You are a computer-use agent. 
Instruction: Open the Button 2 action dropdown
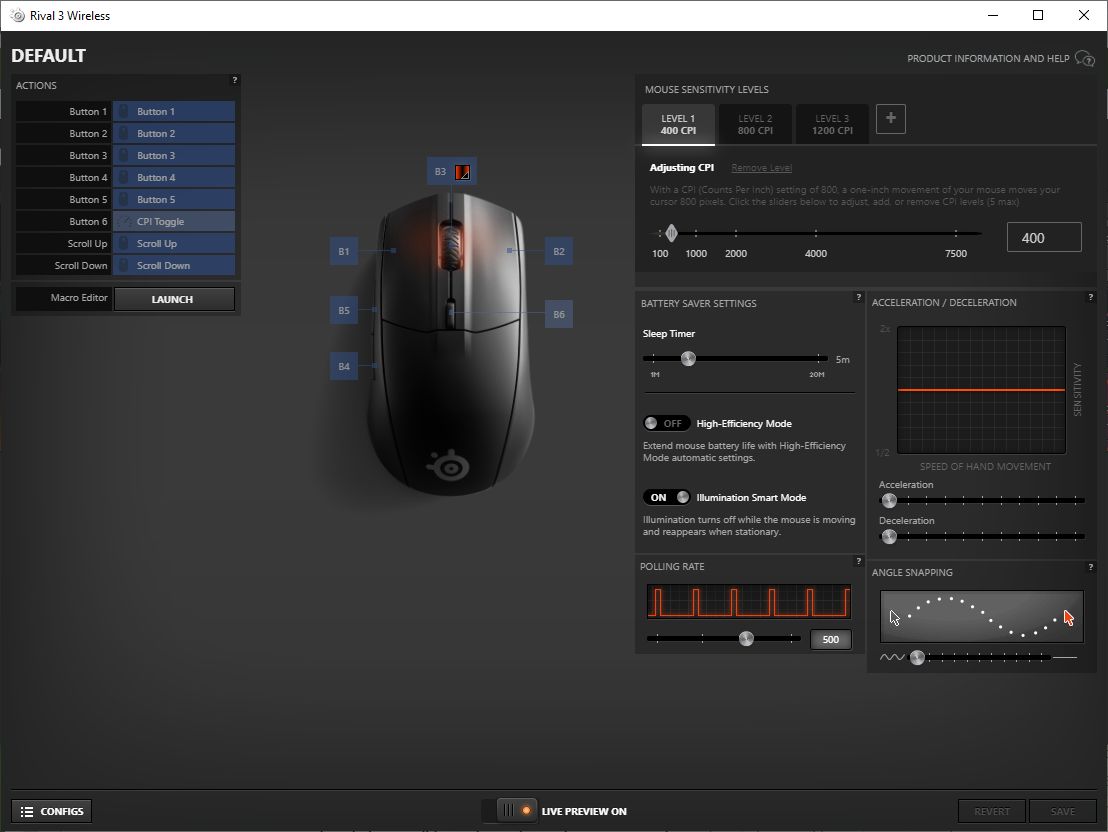[174, 133]
